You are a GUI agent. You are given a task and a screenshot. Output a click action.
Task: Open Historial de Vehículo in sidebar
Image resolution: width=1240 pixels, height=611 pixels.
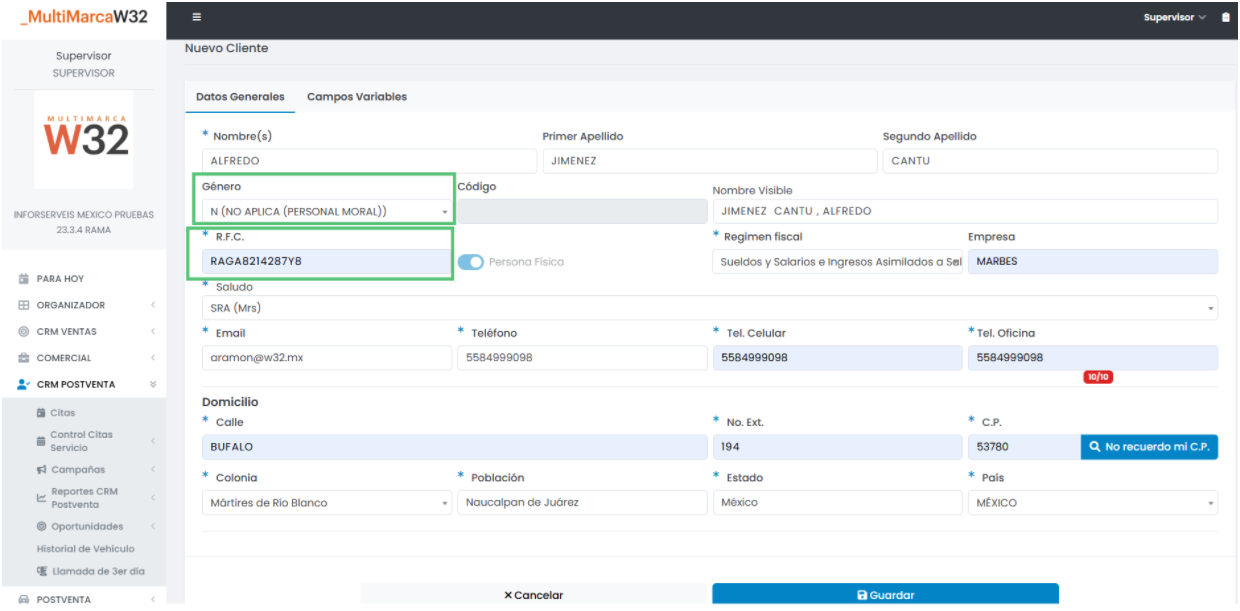[x=85, y=549]
